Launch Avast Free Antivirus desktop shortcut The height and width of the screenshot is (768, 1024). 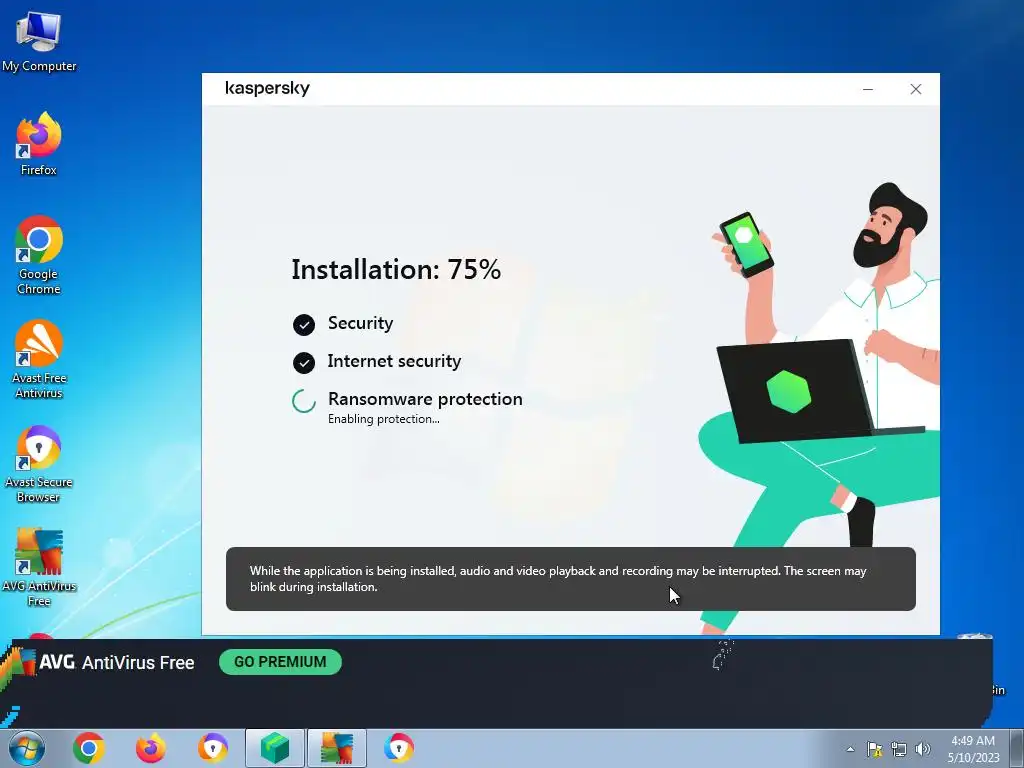[x=39, y=359]
